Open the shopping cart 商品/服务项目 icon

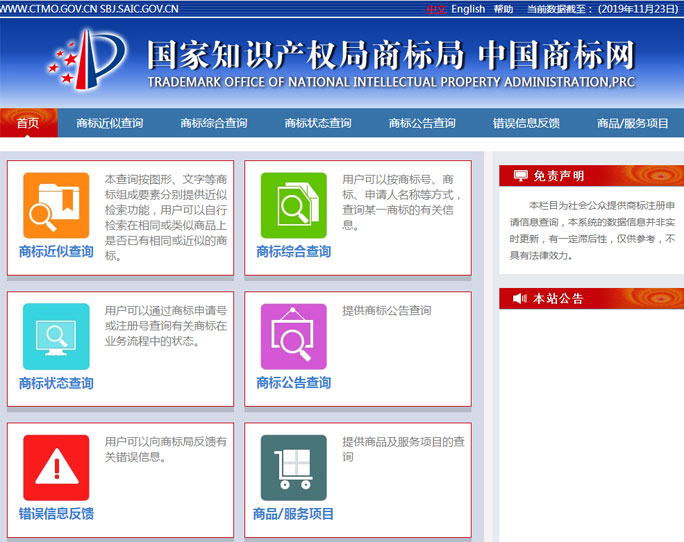click(x=294, y=467)
